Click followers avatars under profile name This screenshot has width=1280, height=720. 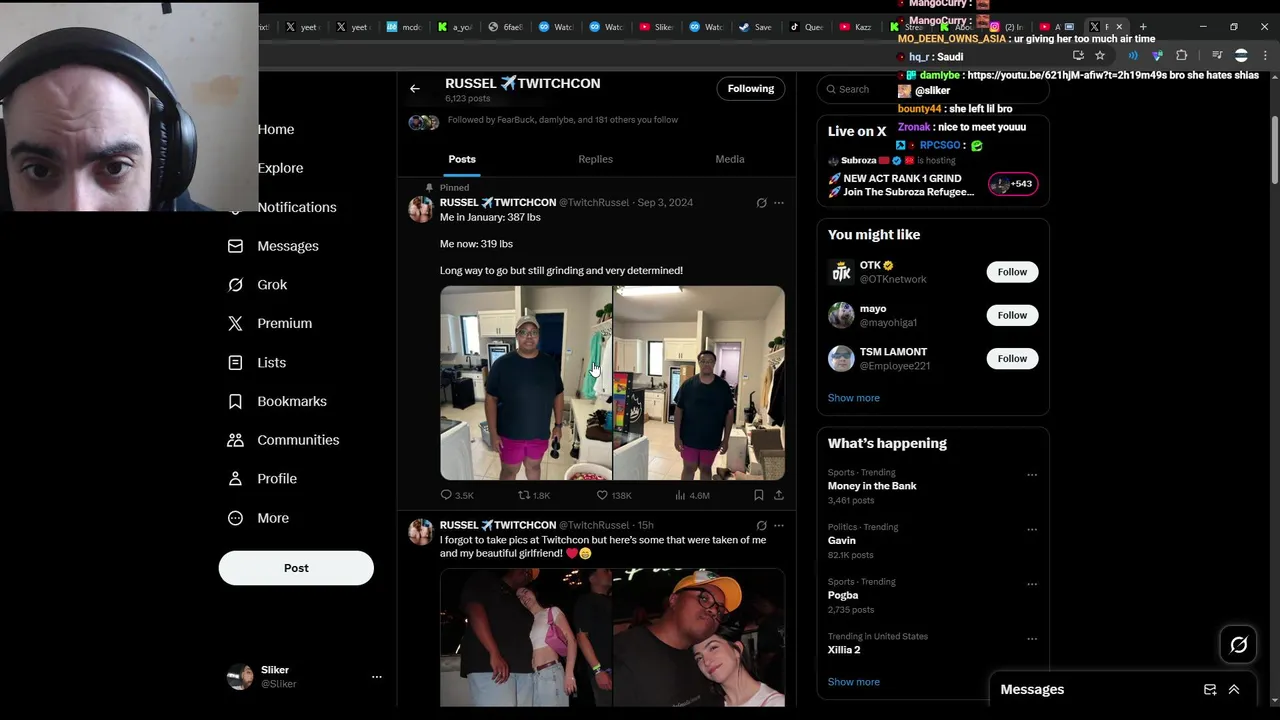click(x=424, y=122)
